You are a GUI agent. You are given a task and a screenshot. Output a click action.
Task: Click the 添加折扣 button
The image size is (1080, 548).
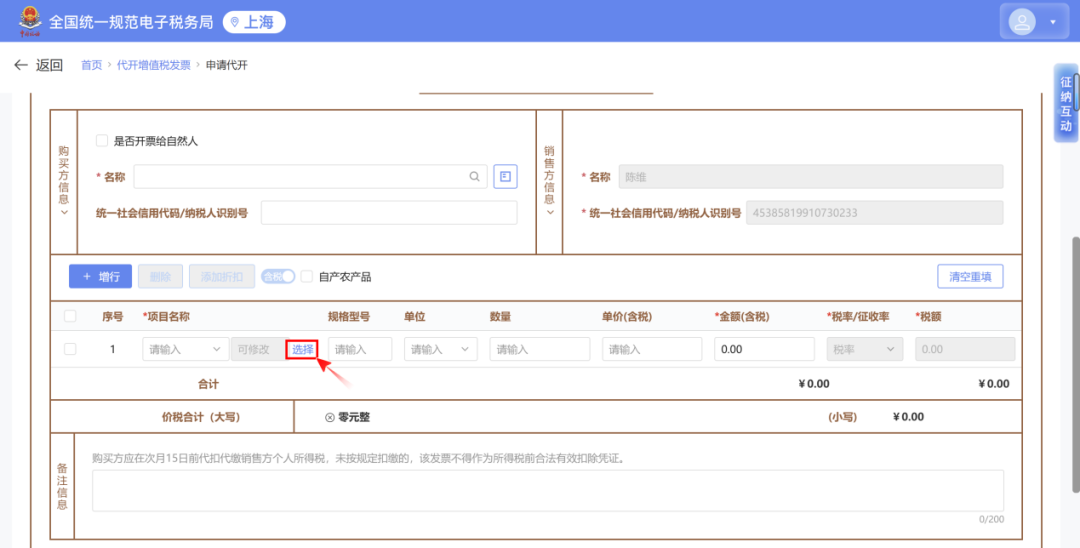(x=222, y=276)
